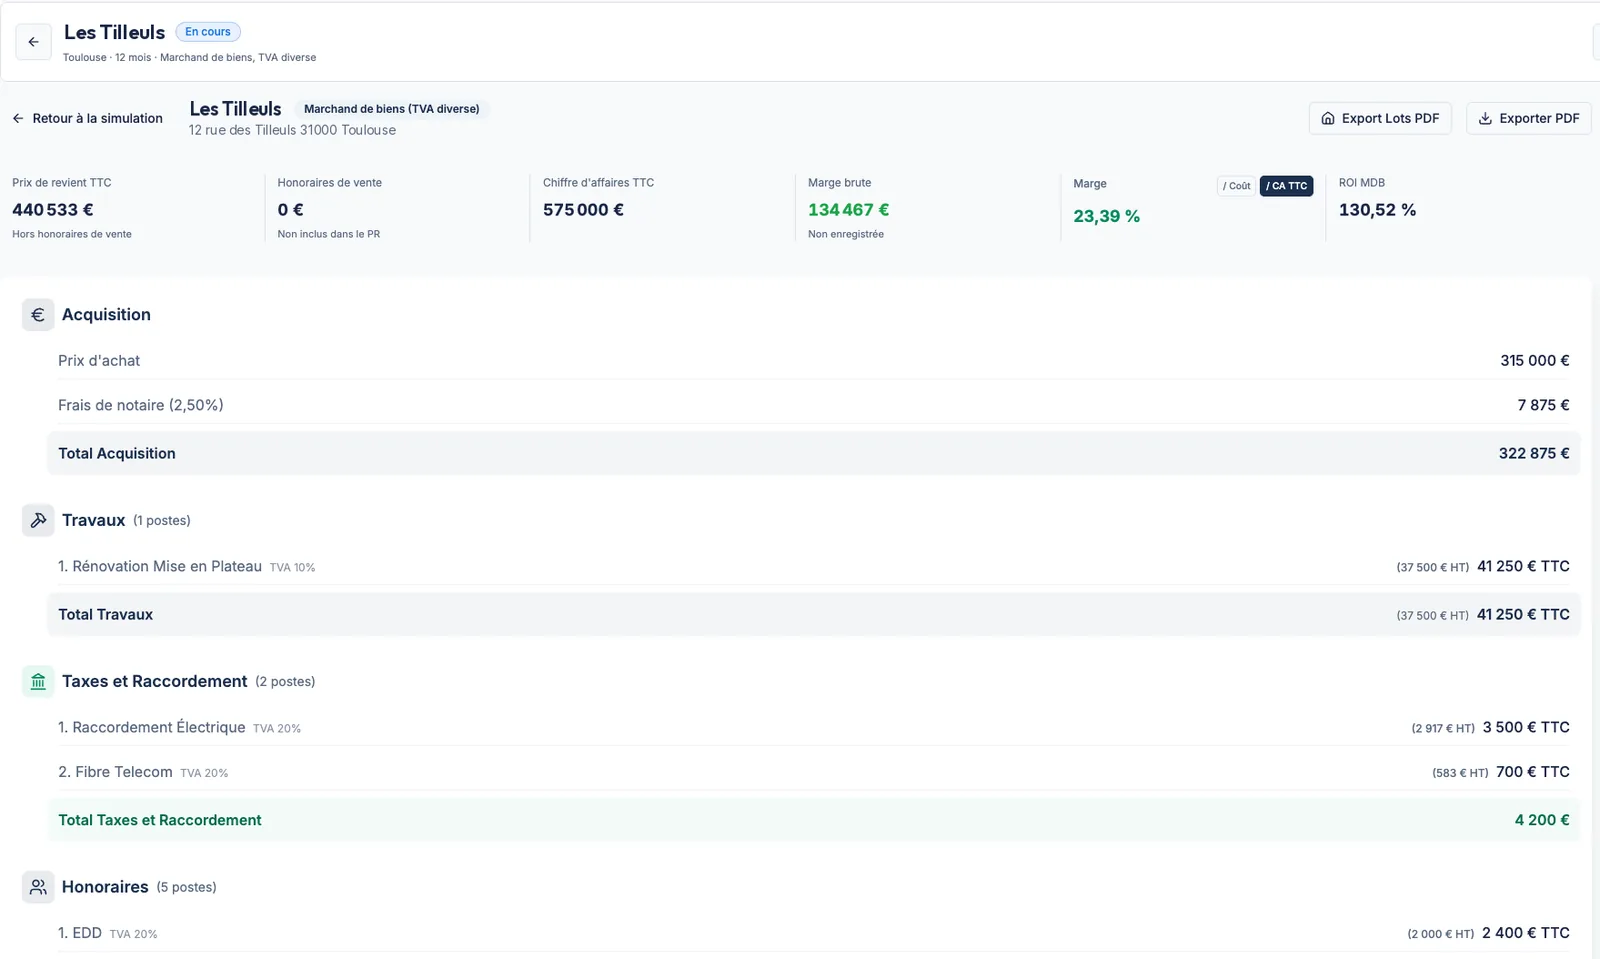The height and width of the screenshot is (959, 1600).
Task: Expand the Honoraires section title
Action: pyautogui.click(x=105, y=887)
